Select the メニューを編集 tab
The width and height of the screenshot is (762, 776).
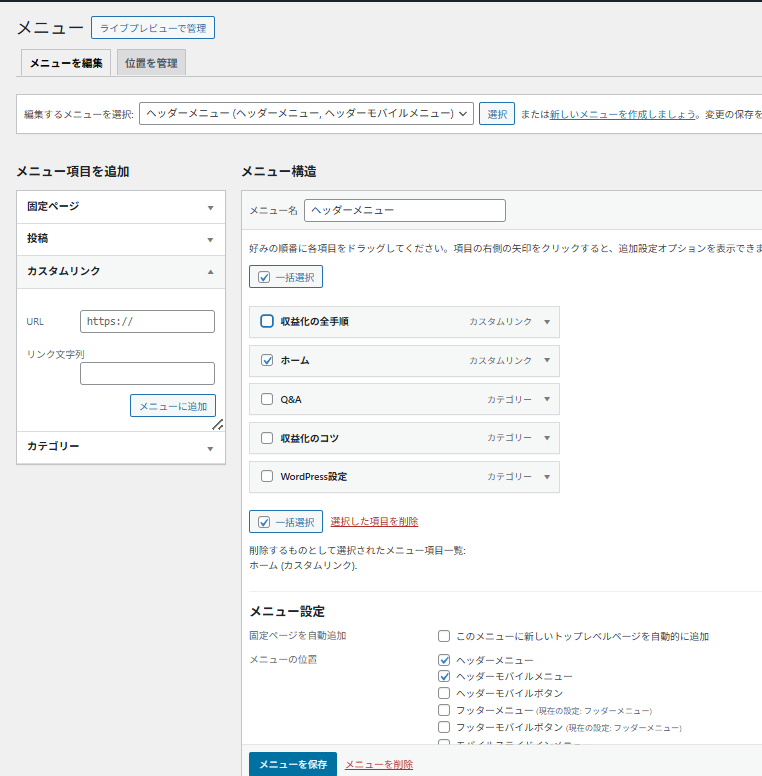point(66,63)
